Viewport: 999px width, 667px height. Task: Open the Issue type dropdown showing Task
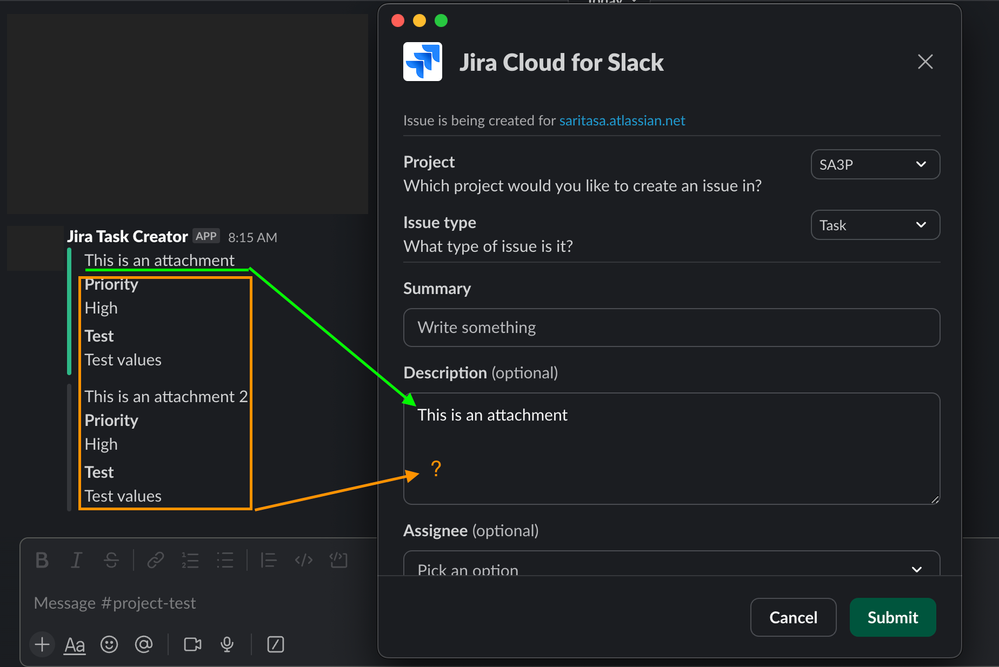point(875,225)
